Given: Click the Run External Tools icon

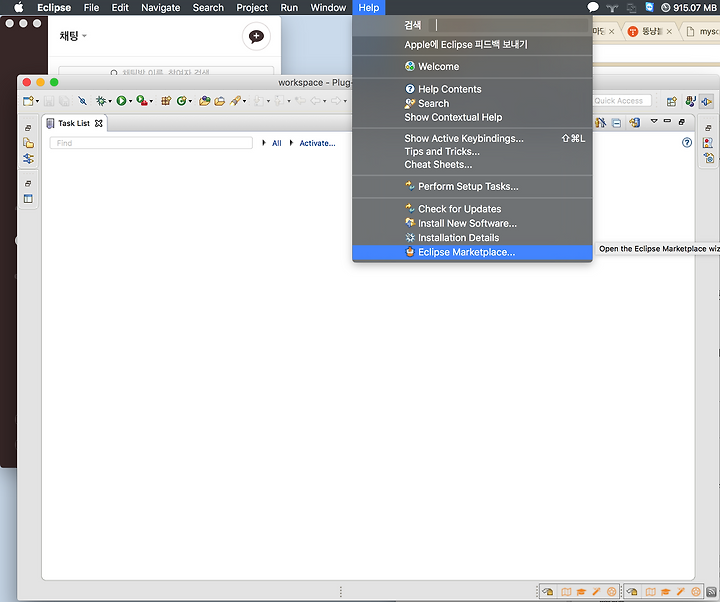Looking at the screenshot, I should [x=142, y=101].
